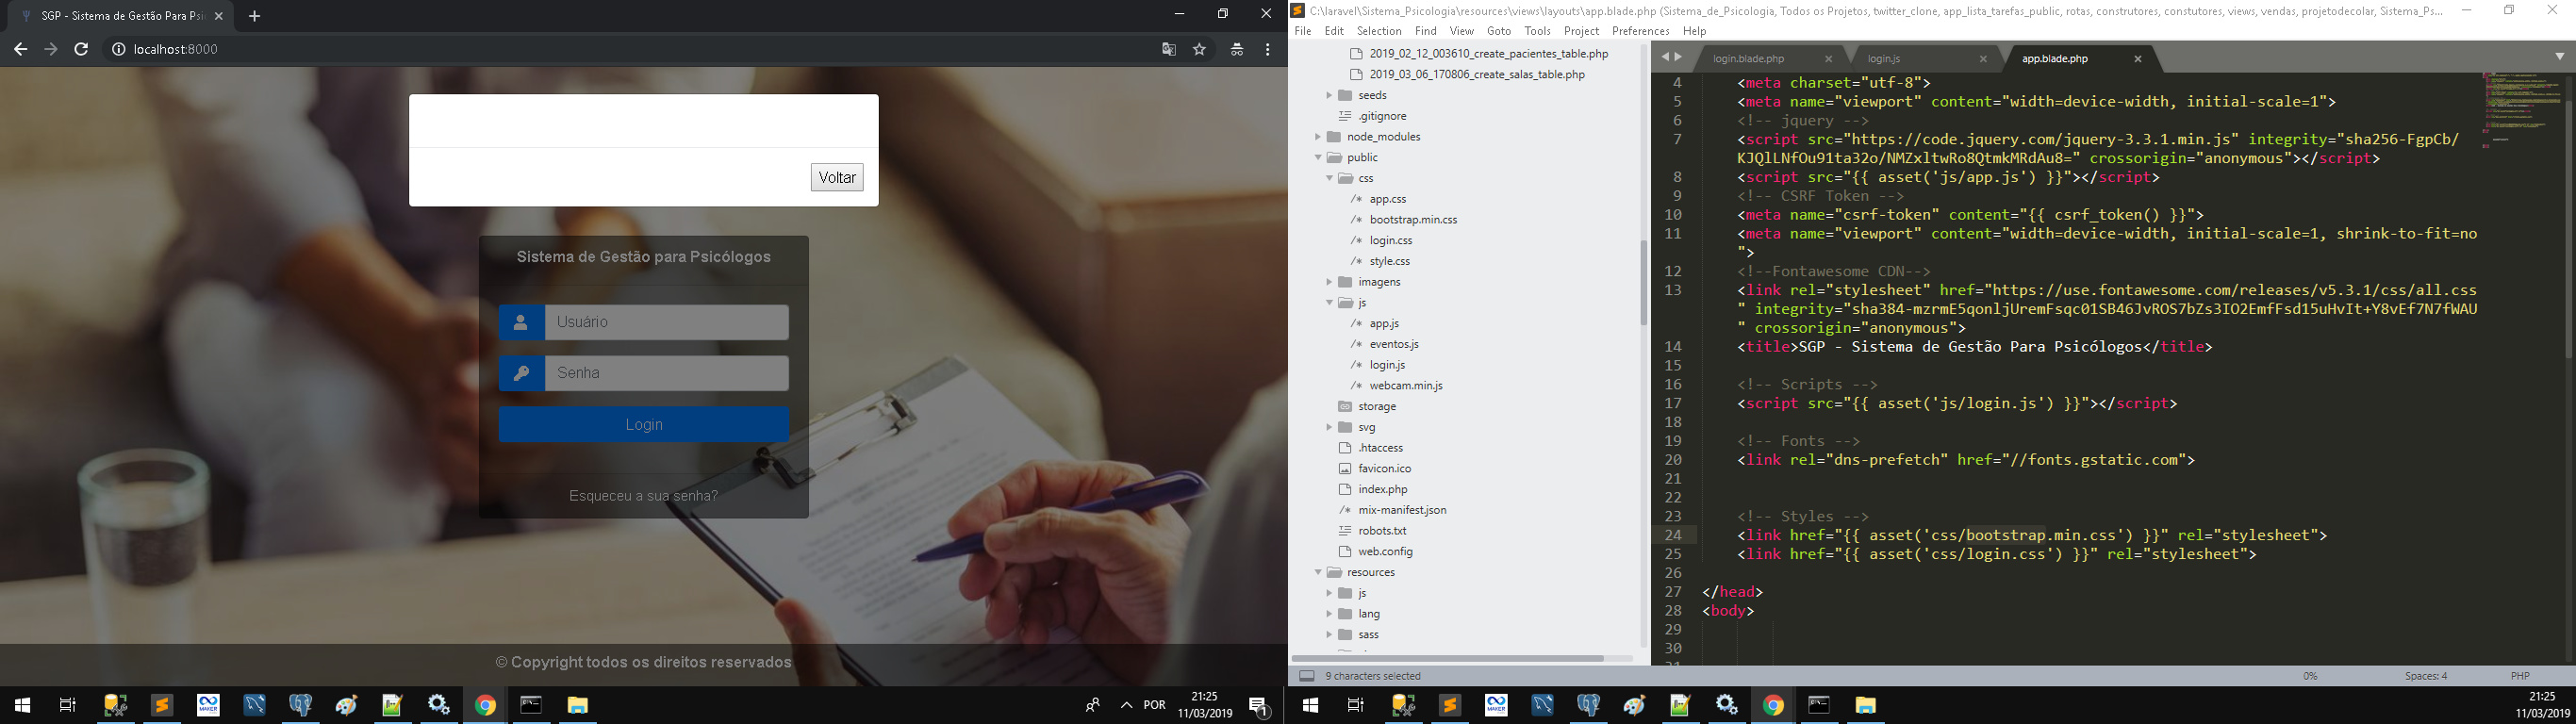Switch to the login.blade.php tab

(1749, 59)
